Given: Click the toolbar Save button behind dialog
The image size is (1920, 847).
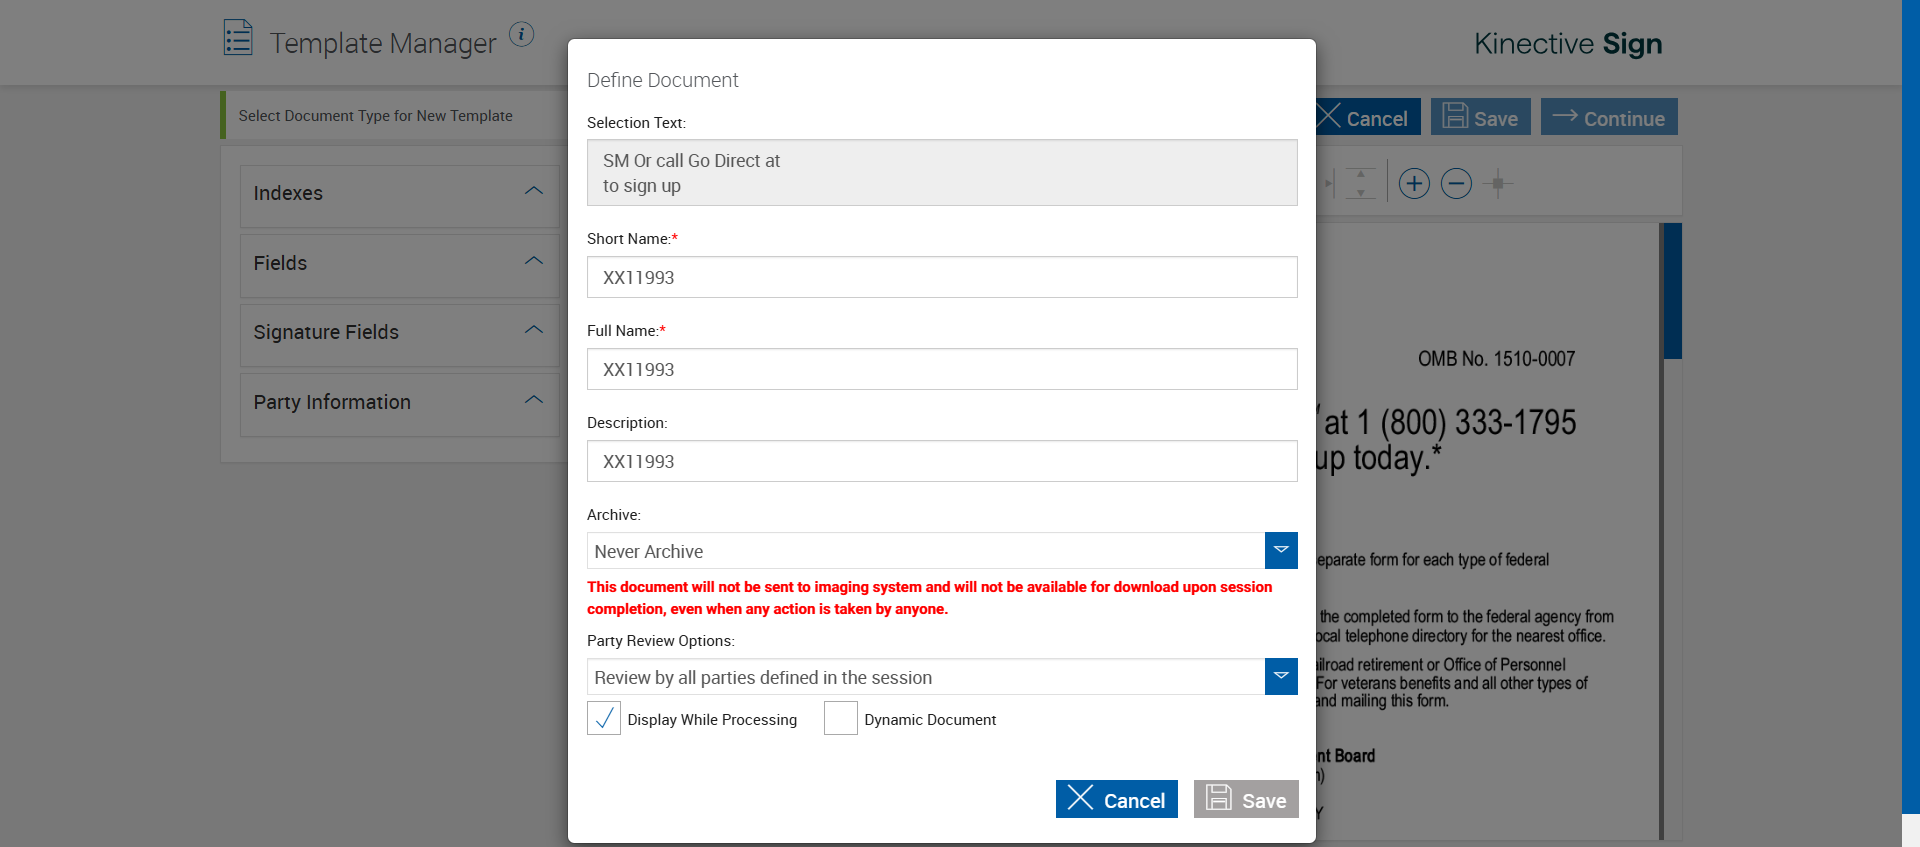Looking at the screenshot, I should click(x=1480, y=117).
